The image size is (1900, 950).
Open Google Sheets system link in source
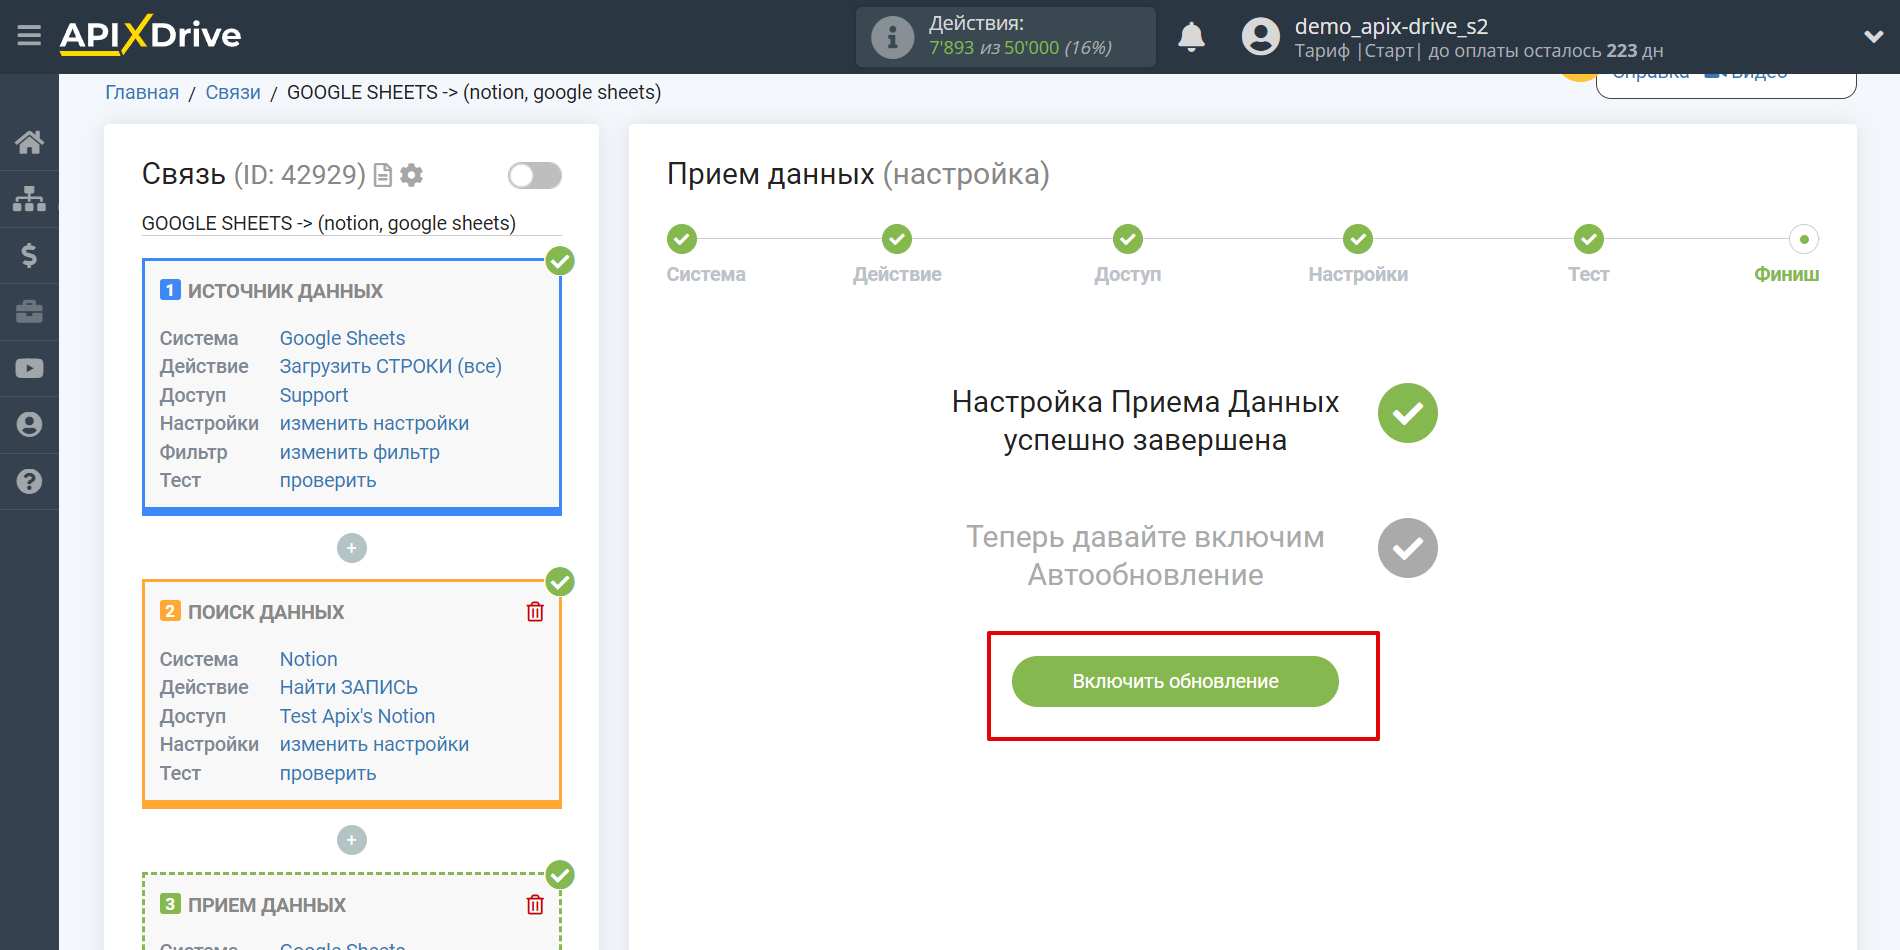pyautogui.click(x=342, y=338)
